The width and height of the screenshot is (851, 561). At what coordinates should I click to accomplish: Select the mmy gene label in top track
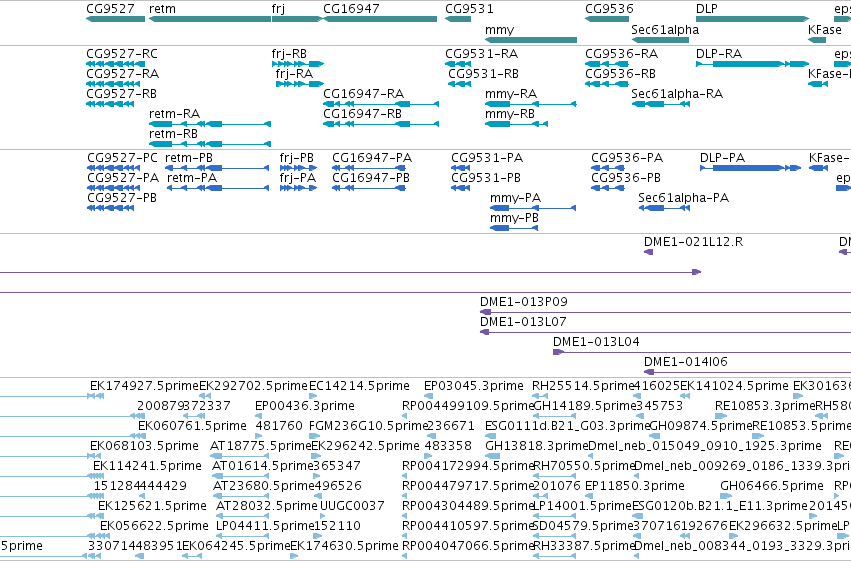(499, 30)
